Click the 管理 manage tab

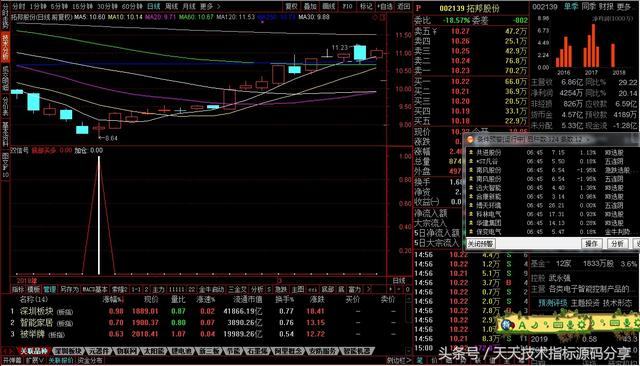click(x=49, y=289)
